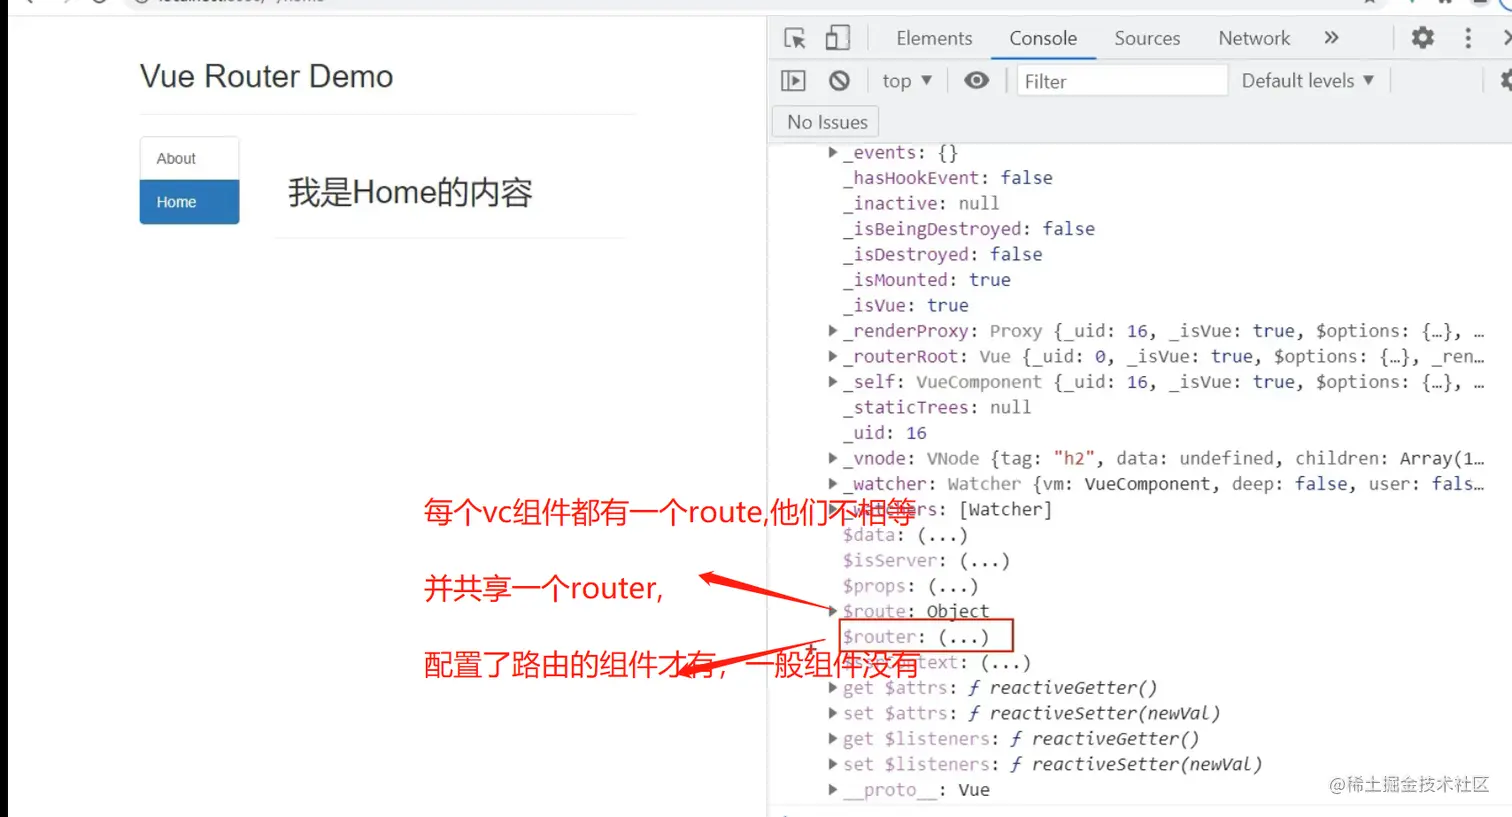Expand get $attrs reactiveGetter

[832, 688]
